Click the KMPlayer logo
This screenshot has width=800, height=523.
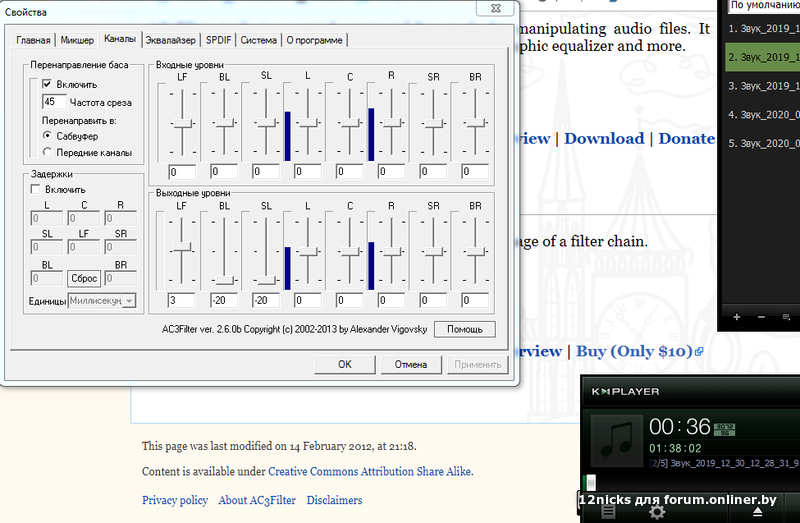(x=626, y=391)
